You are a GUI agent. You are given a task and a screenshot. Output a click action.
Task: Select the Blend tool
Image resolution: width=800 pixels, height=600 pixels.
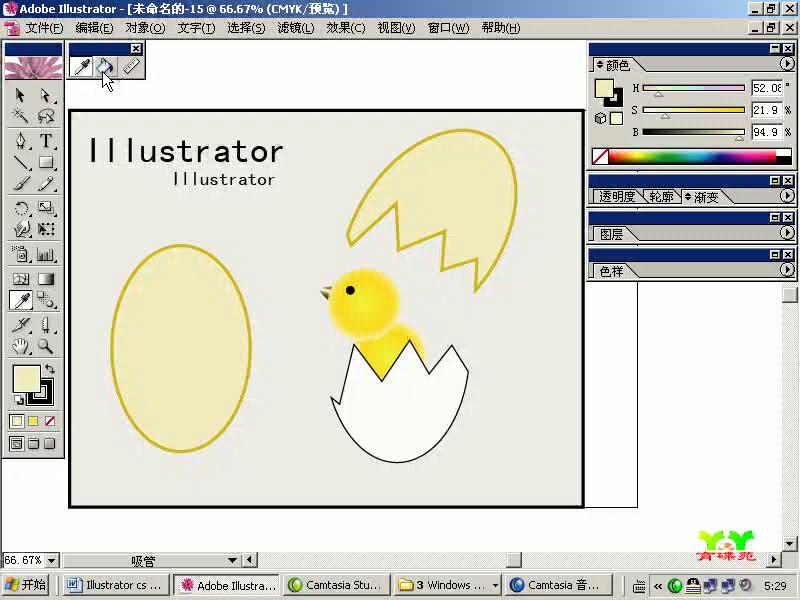point(46,301)
